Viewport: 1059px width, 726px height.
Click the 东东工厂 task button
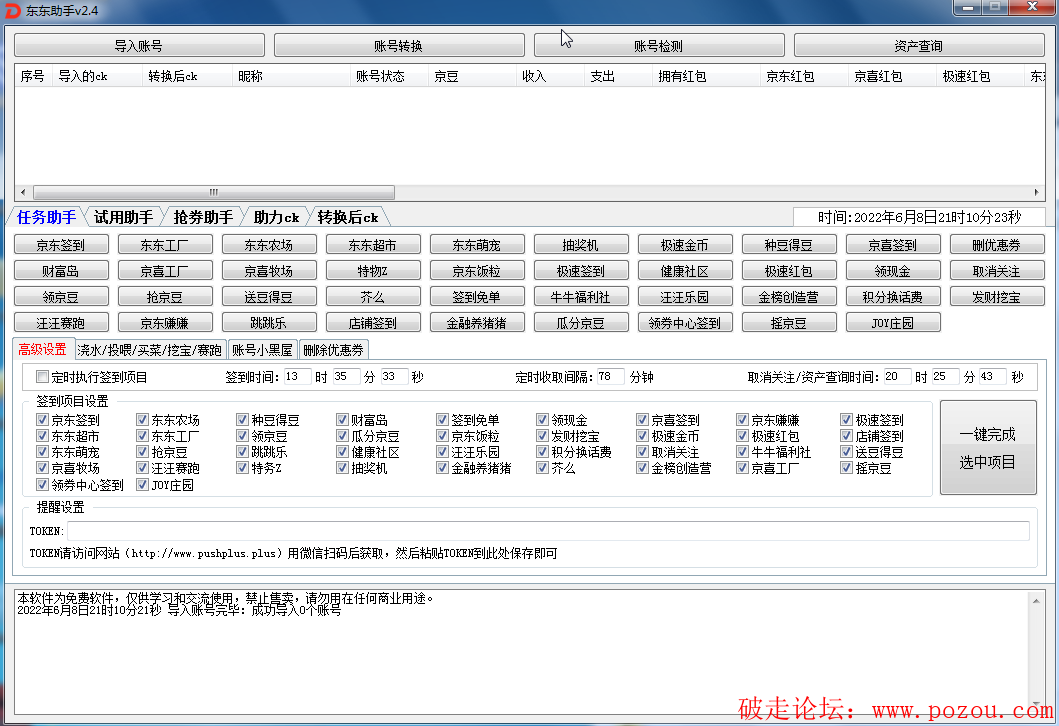point(165,244)
